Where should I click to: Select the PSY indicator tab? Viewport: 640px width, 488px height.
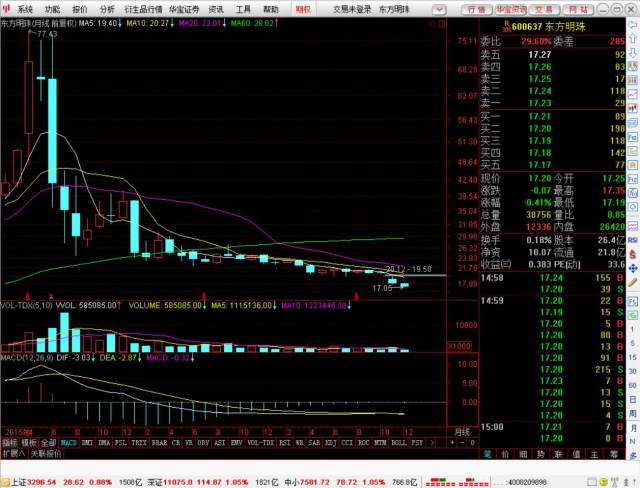(x=417, y=443)
